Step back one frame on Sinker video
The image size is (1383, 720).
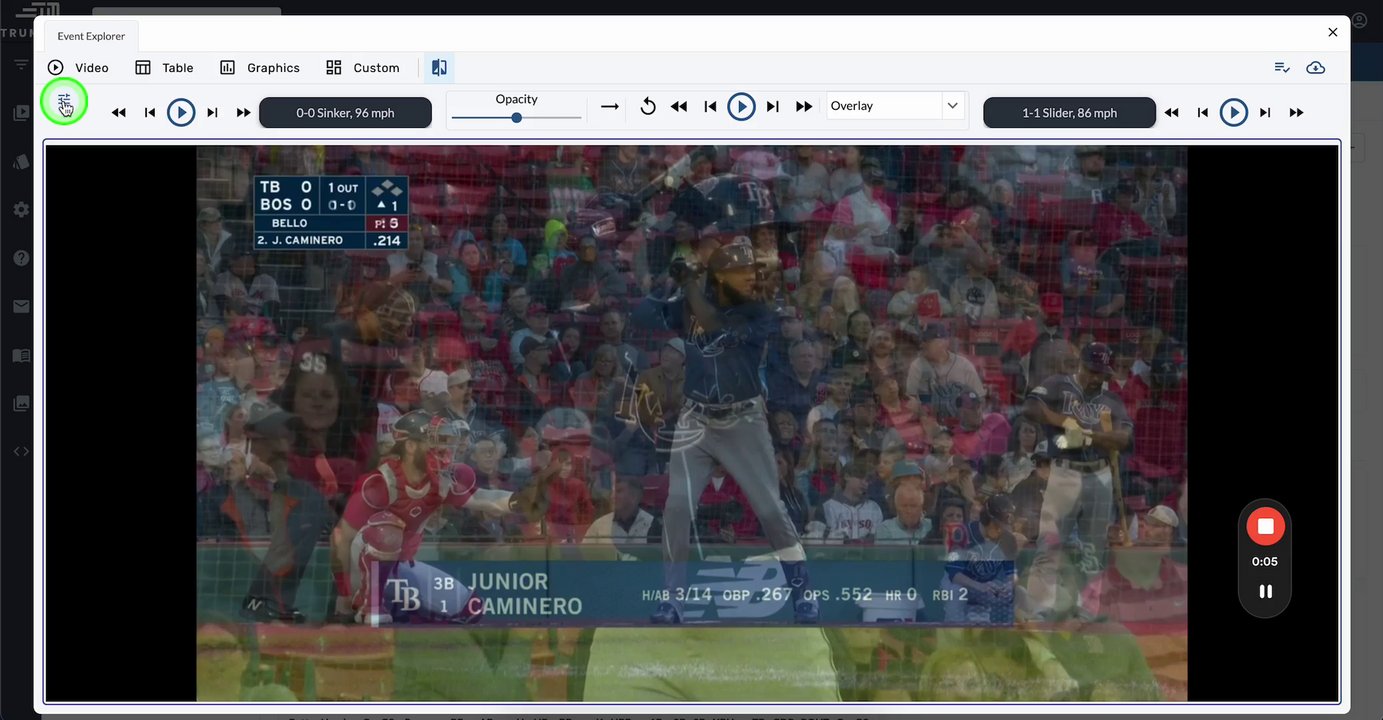point(150,113)
